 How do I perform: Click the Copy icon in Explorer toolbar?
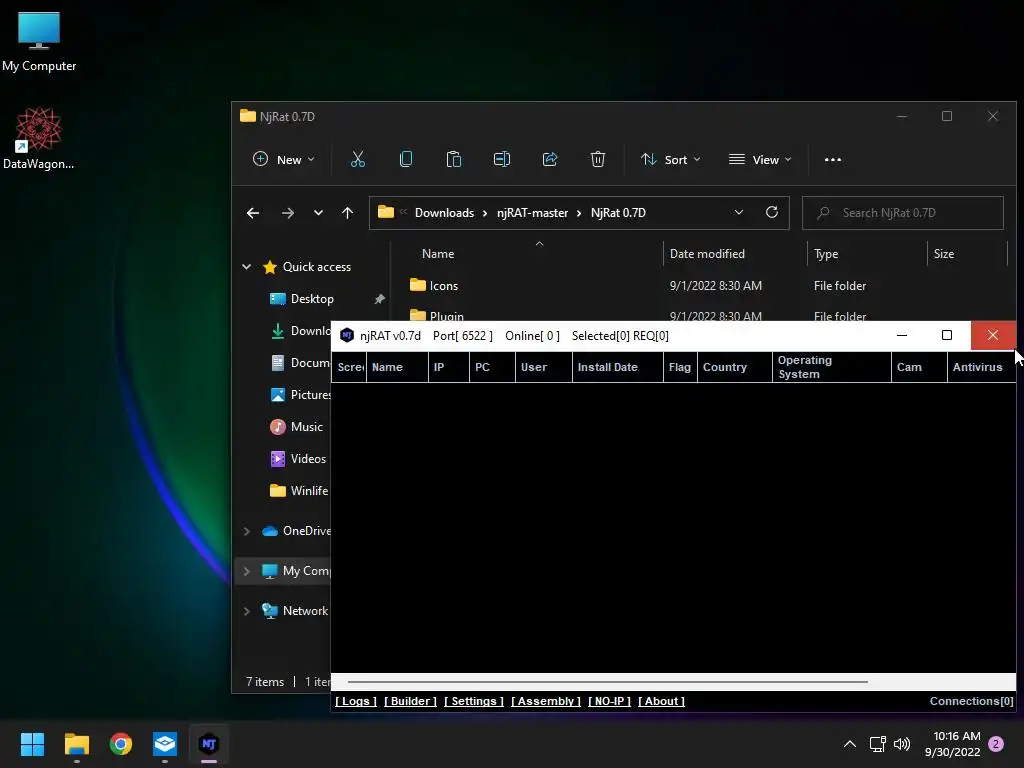[406, 159]
